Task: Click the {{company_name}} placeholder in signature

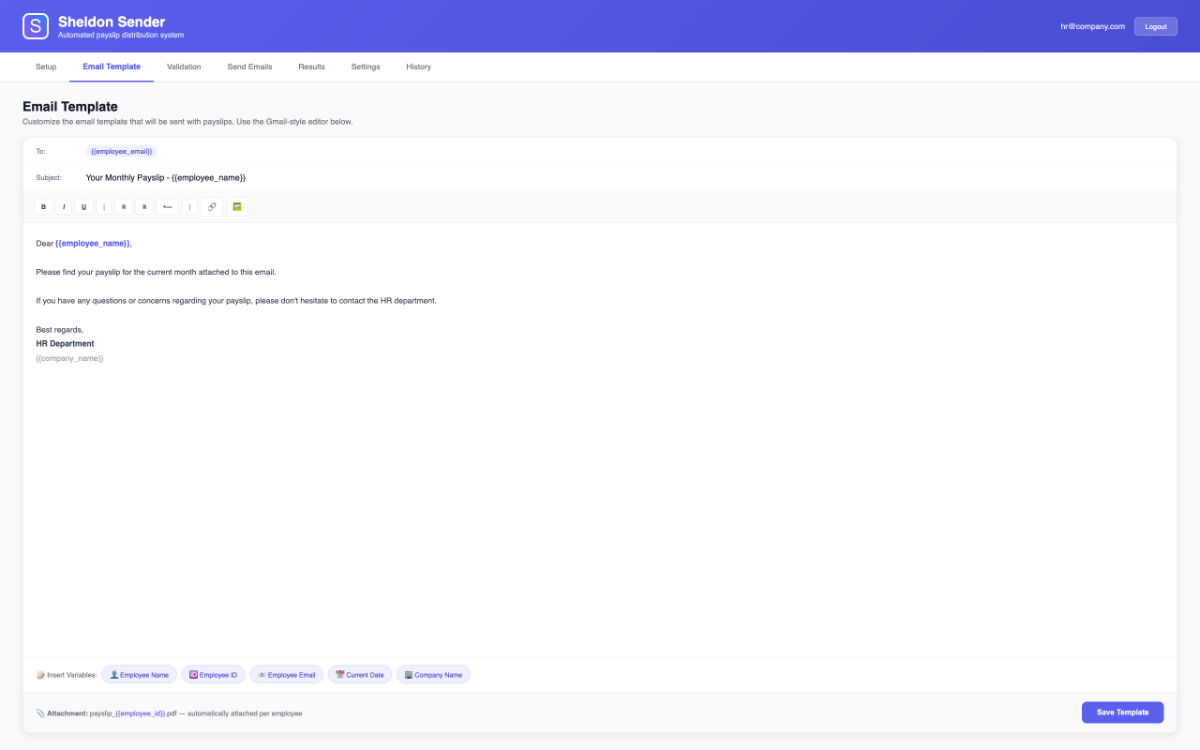Action: (69, 358)
